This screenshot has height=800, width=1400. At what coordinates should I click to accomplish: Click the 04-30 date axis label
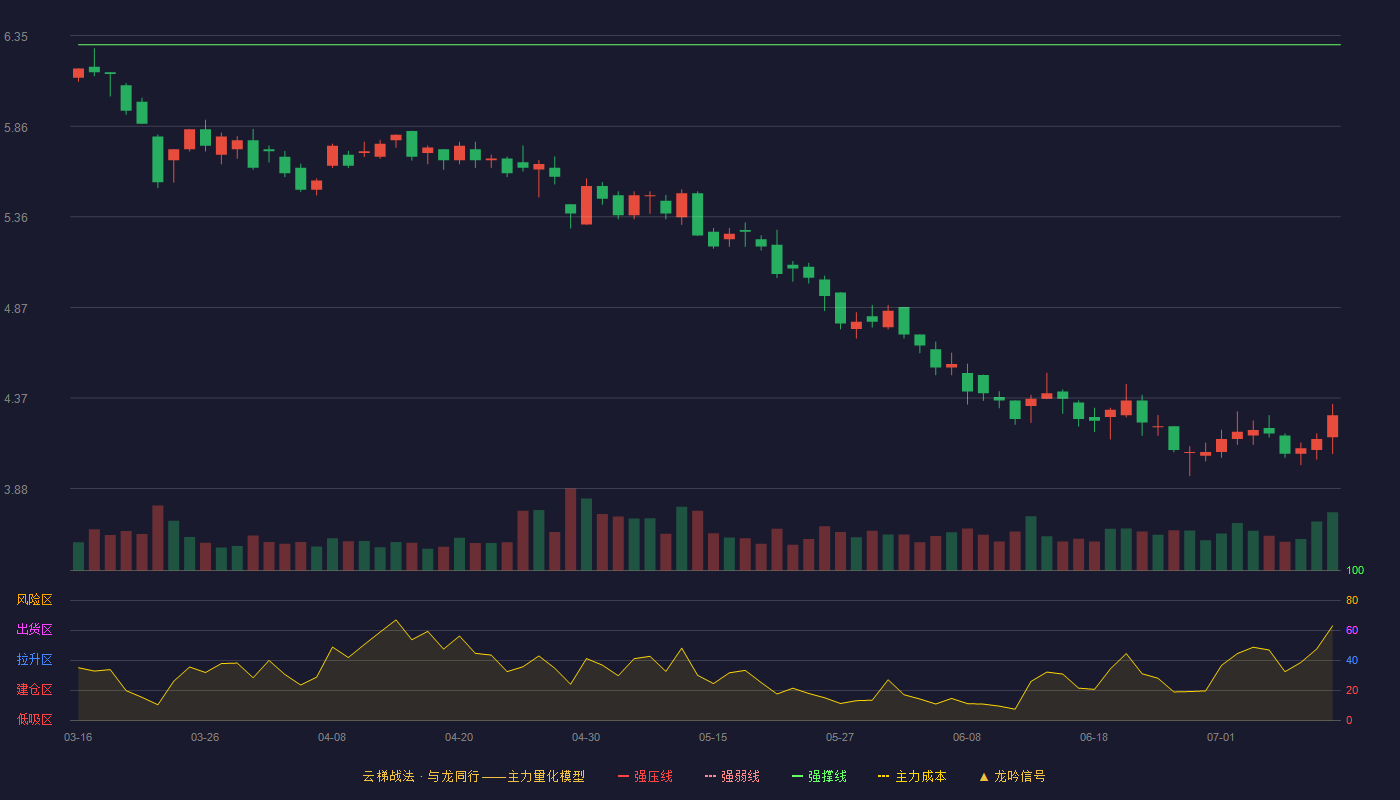(x=586, y=737)
